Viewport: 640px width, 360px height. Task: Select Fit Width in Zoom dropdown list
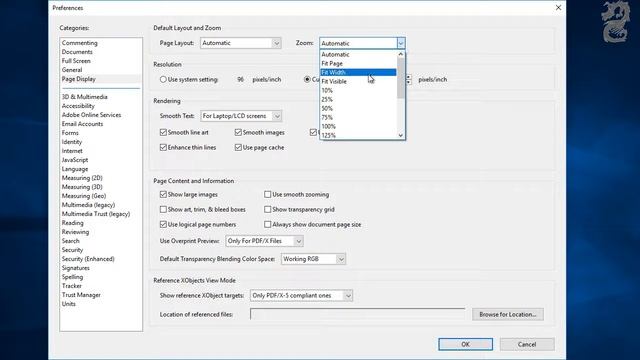358,72
